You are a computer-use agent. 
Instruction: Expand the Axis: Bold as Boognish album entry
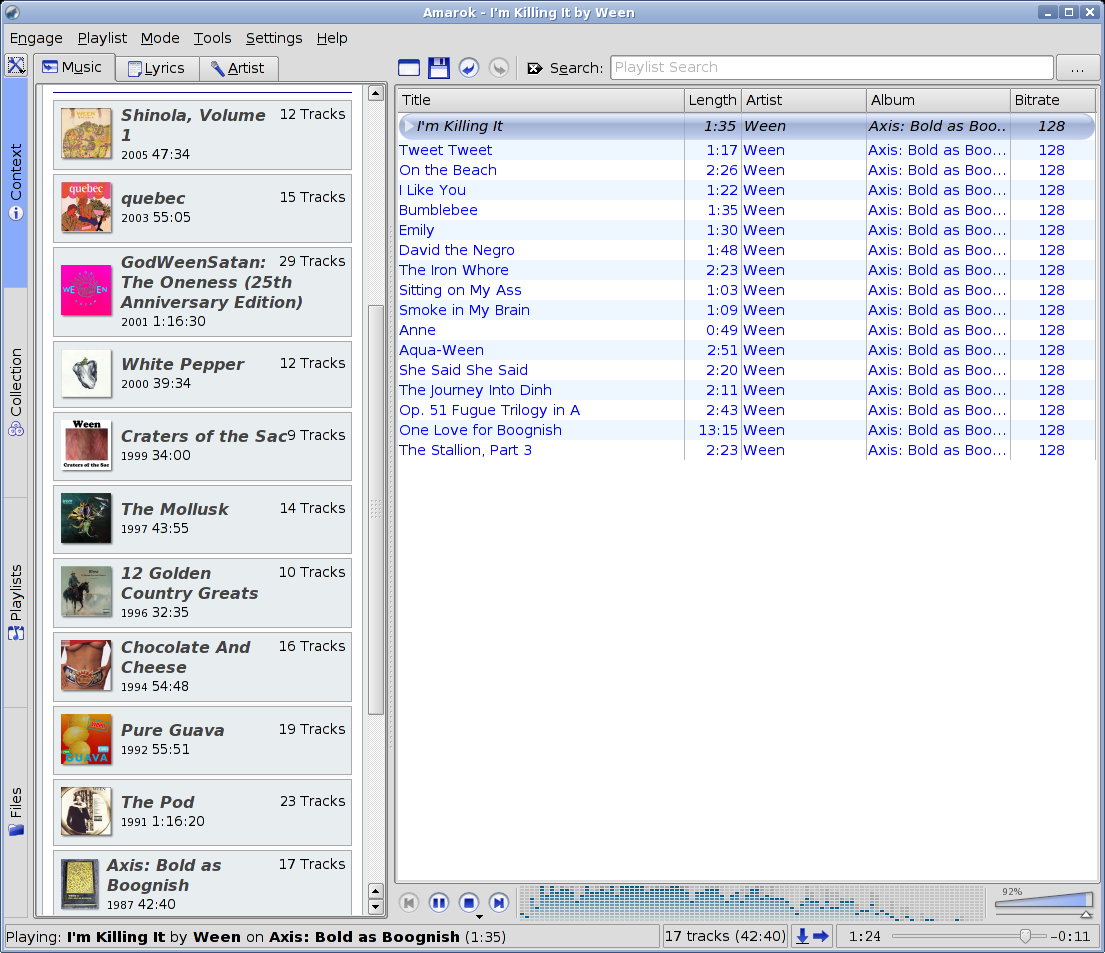tap(202, 883)
